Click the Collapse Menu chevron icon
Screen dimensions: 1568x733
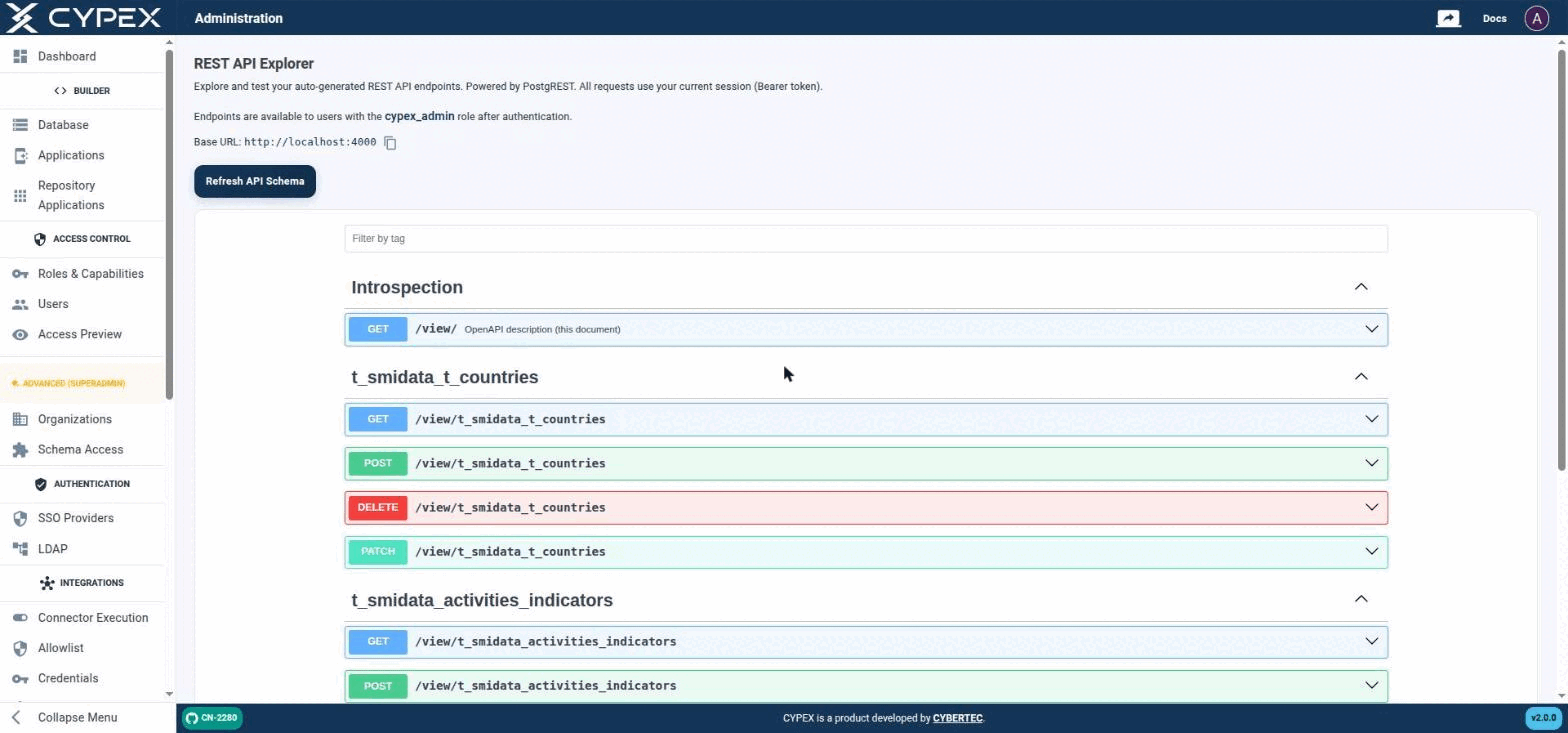point(16,718)
